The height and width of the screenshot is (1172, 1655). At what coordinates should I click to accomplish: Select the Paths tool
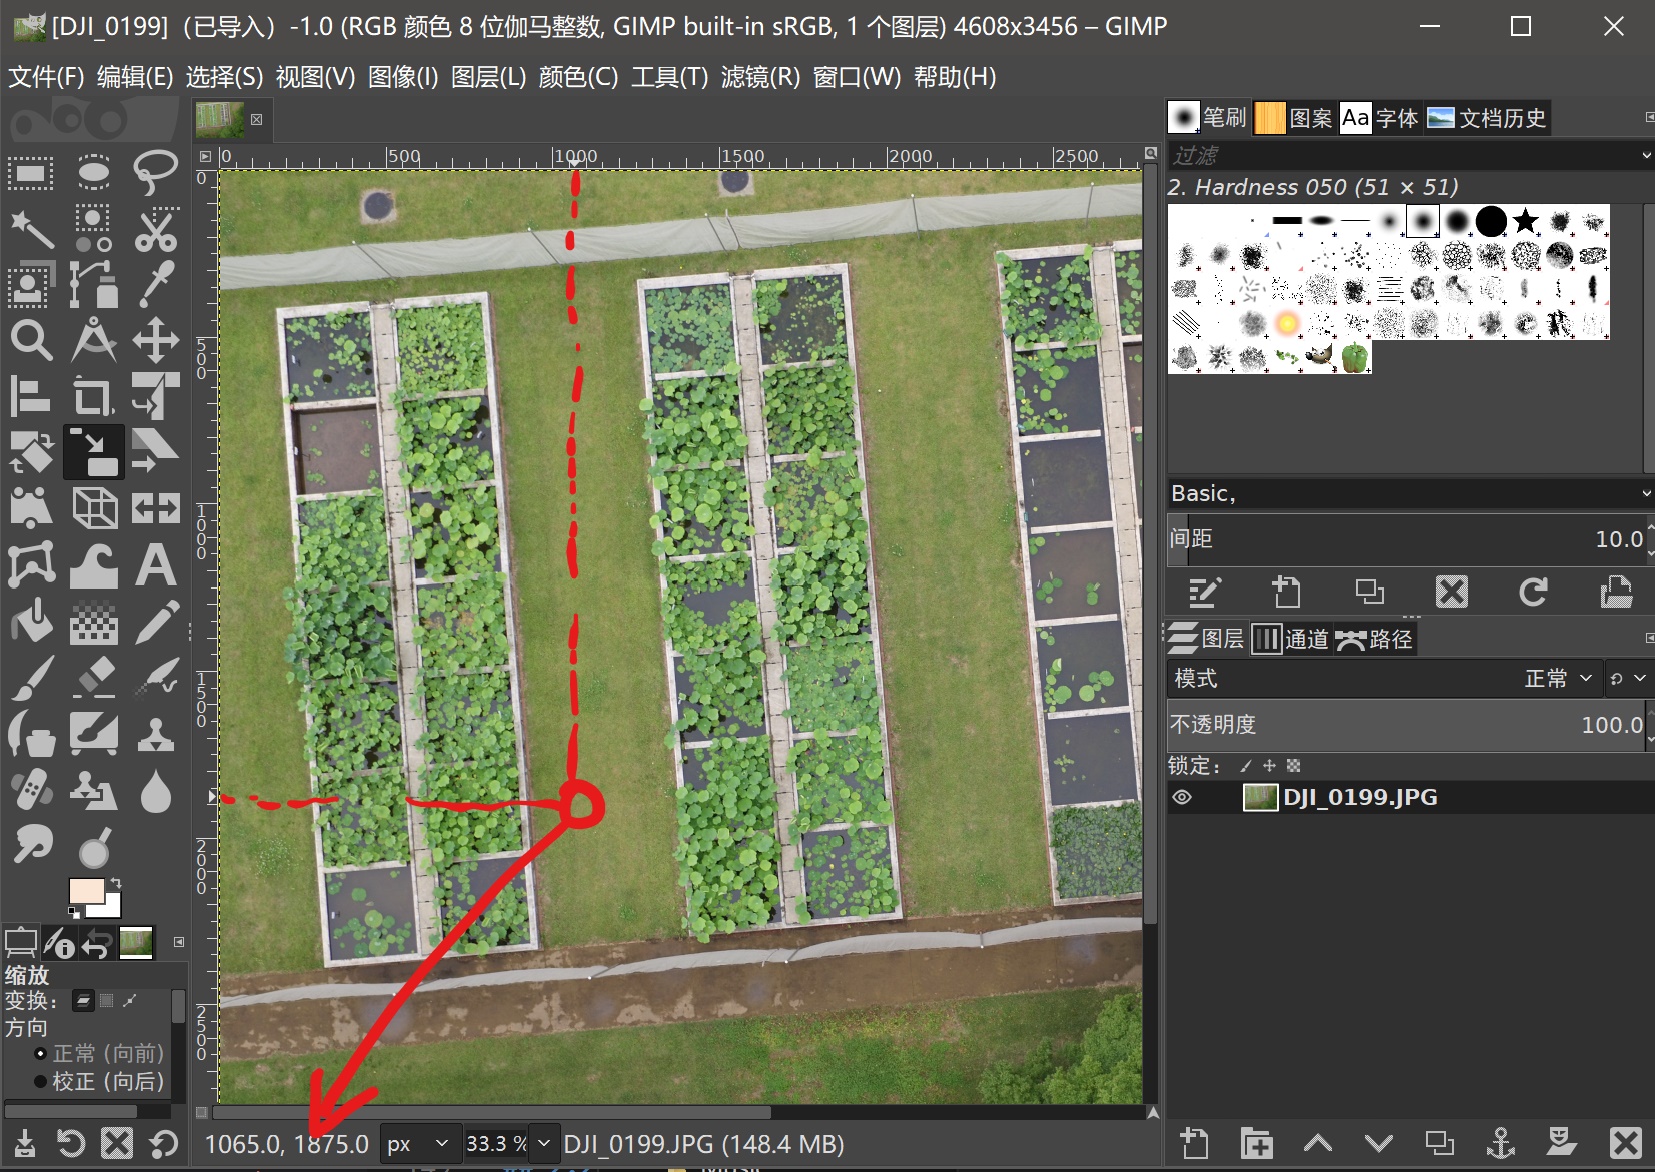pyautogui.click(x=94, y=285)
